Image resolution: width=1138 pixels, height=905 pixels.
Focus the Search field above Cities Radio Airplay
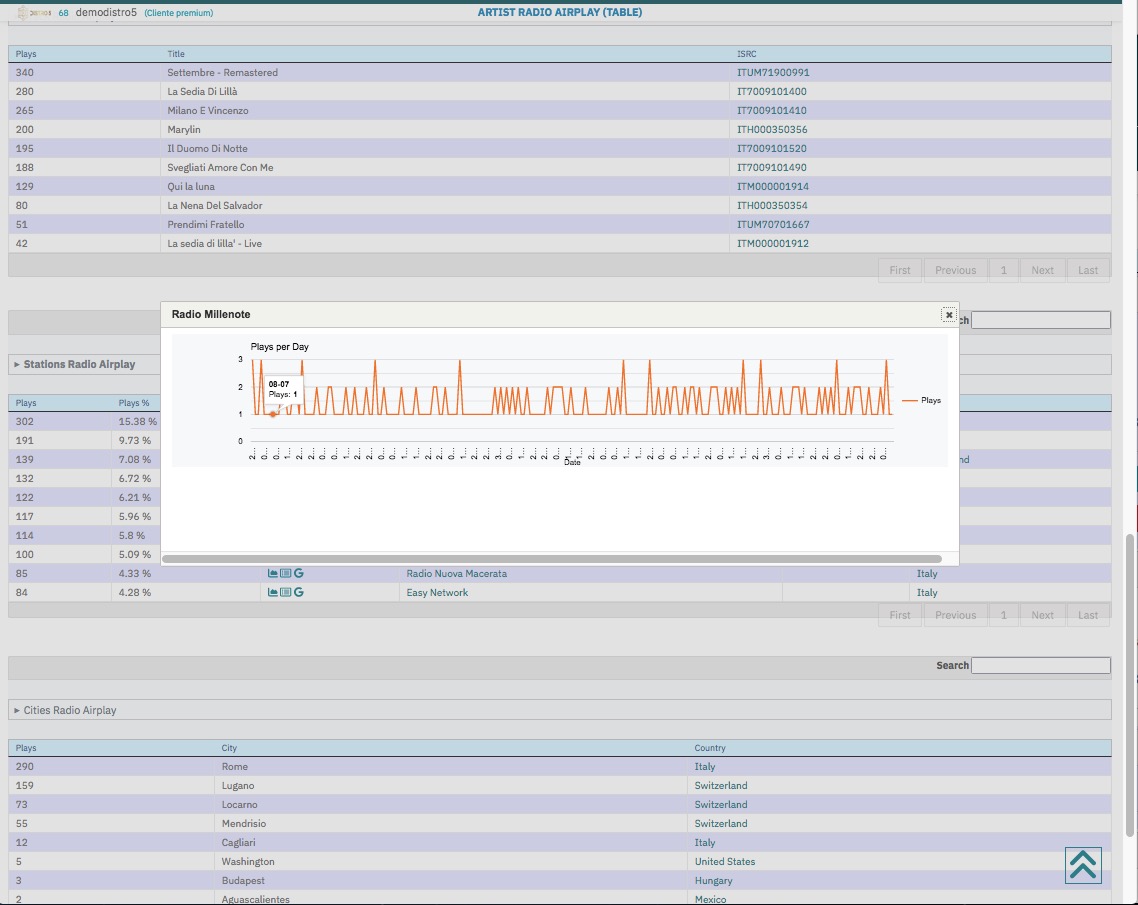(1041, 666)
